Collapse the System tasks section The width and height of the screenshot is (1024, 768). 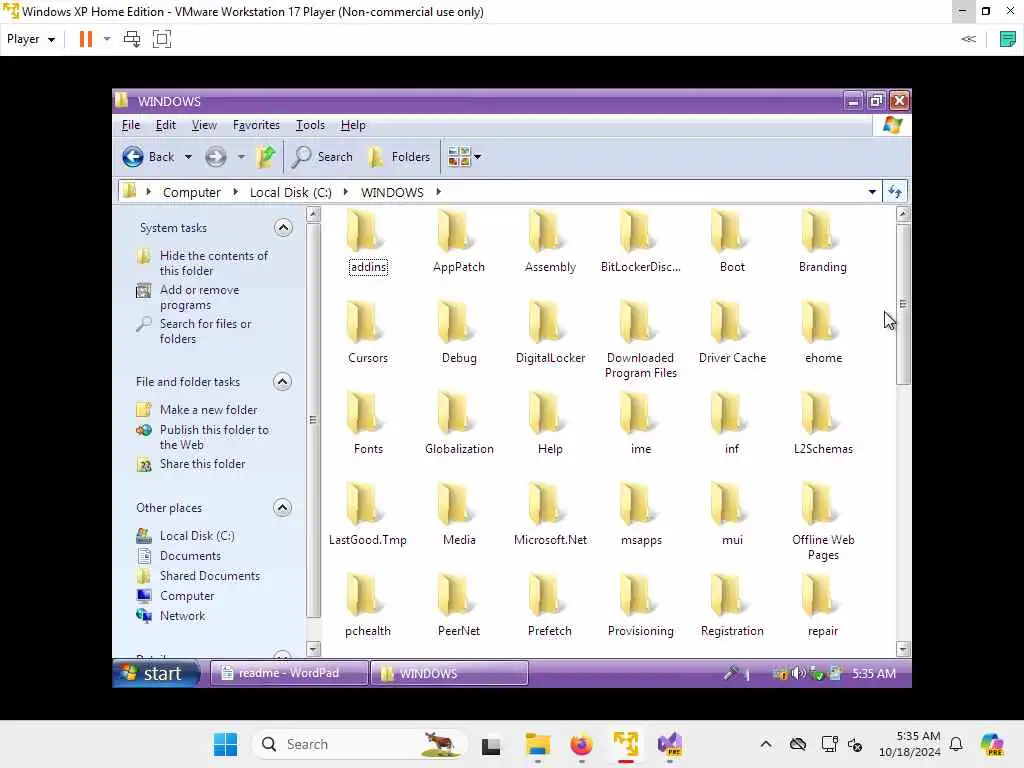pos(283,227)
